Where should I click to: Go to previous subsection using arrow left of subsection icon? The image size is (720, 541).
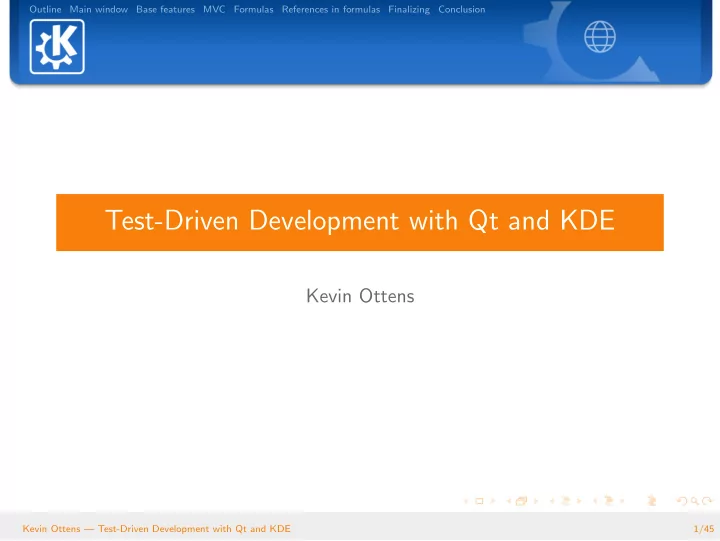point(552,501)
